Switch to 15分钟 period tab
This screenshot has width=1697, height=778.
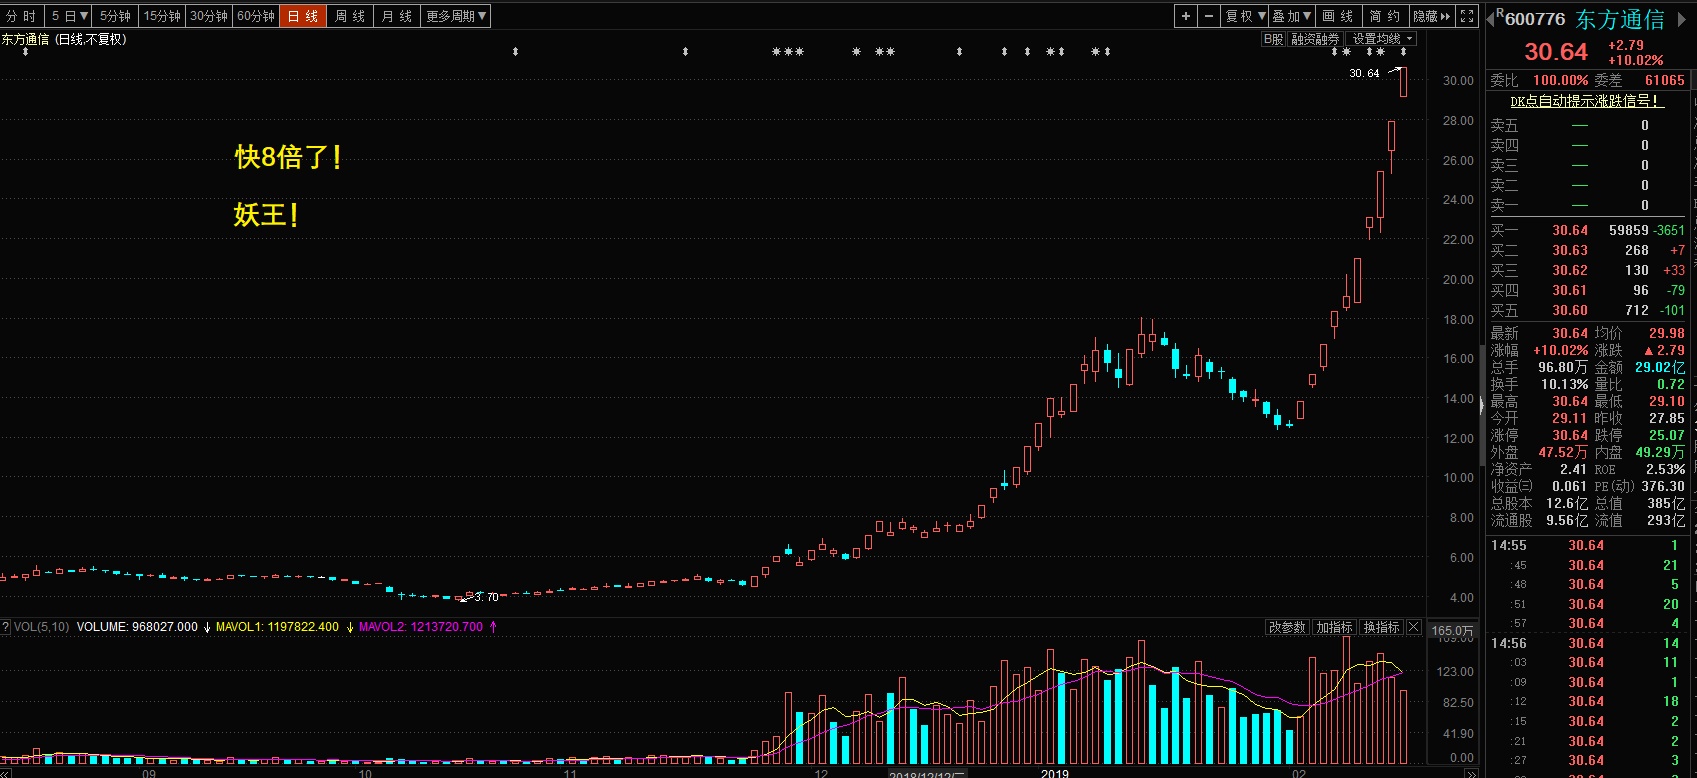pos(162,16)
